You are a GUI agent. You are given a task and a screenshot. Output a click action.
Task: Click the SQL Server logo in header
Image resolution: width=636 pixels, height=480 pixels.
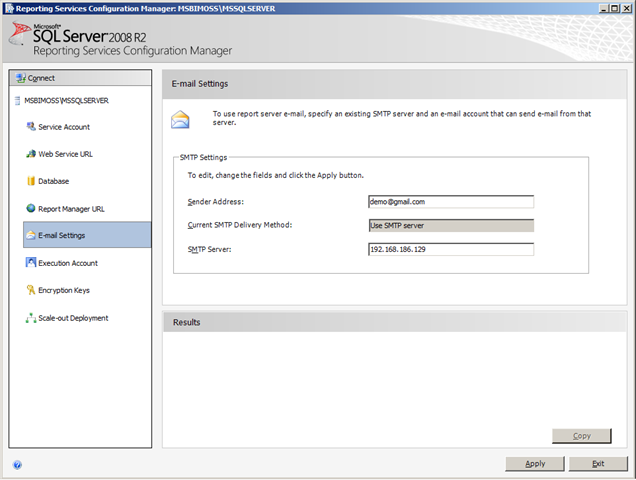pyautogui.click(x=20, y=33)
